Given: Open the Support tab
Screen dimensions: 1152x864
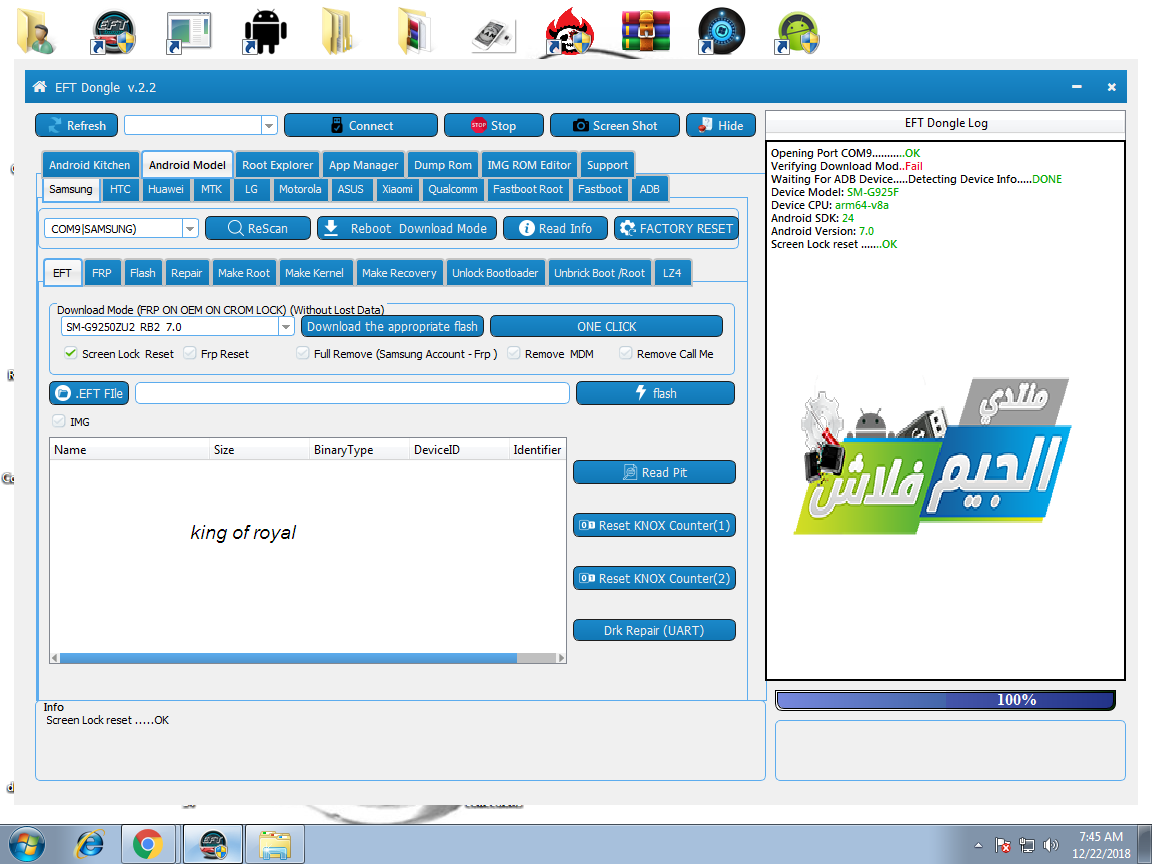Looking at the screenshot, I should pos(607,165).
